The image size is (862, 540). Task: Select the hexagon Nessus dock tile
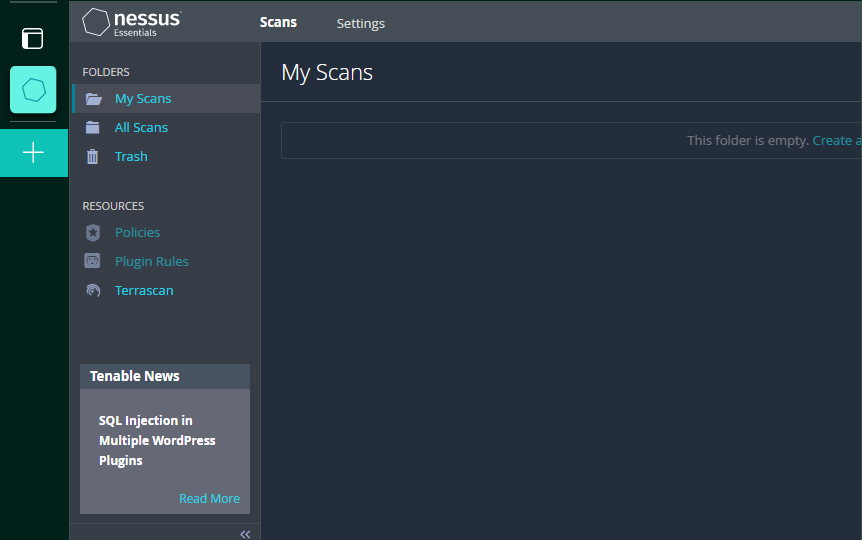click(33, 90)
